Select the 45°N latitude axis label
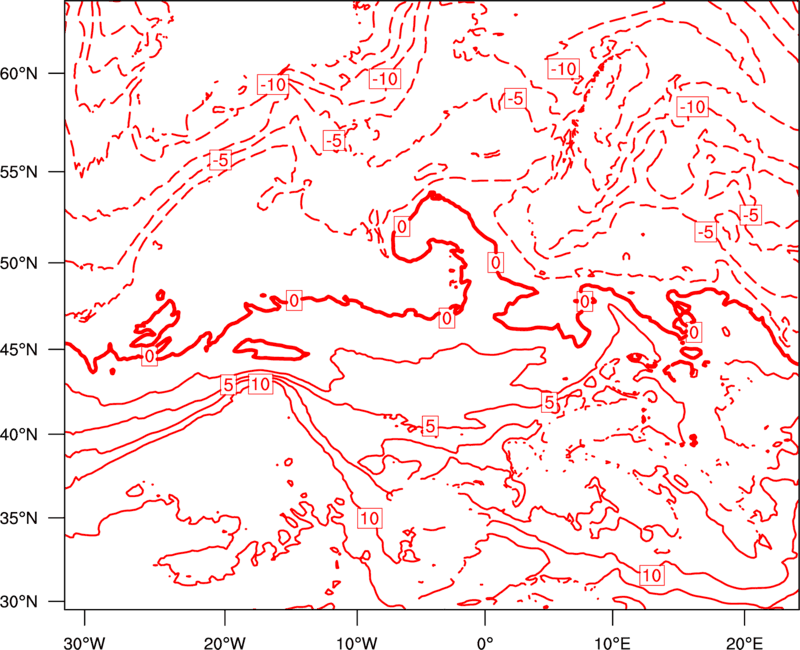The width and height of the screenshot is (800, 650). pos(19,350)
